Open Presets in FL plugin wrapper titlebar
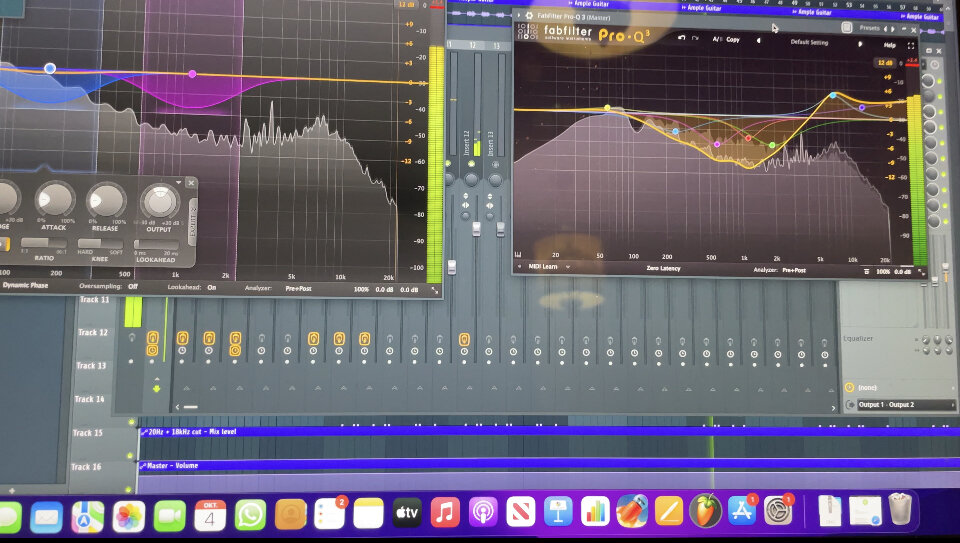This screenshot has width=960, height=543. click(869, 28)
